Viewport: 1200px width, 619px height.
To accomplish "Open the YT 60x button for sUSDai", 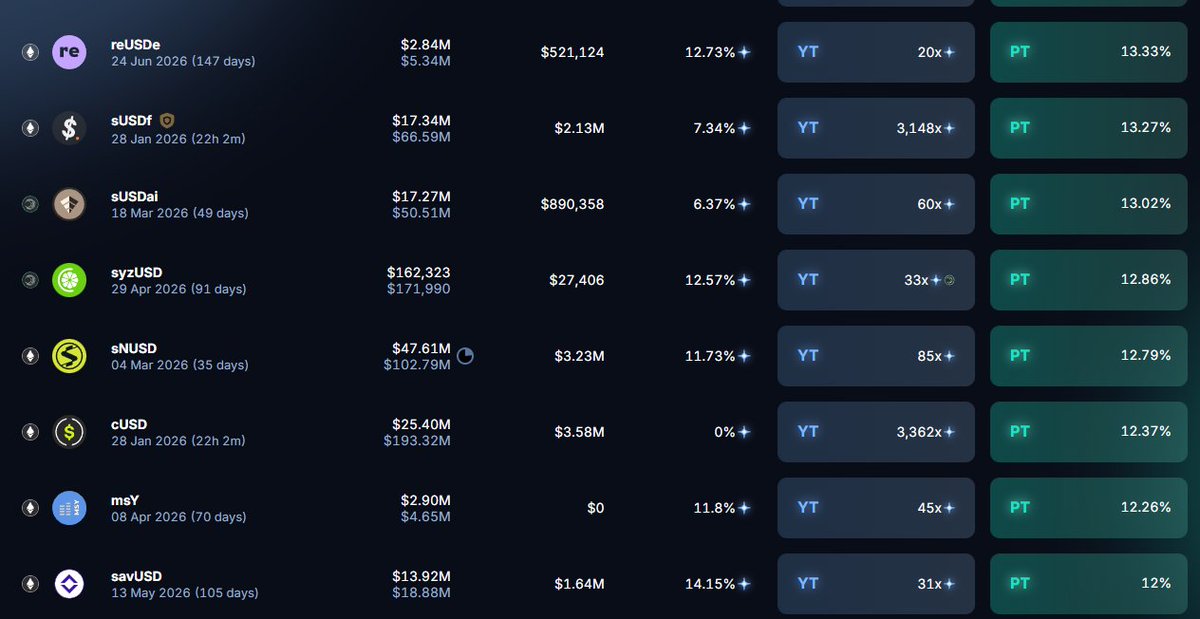I will [876, 204].
